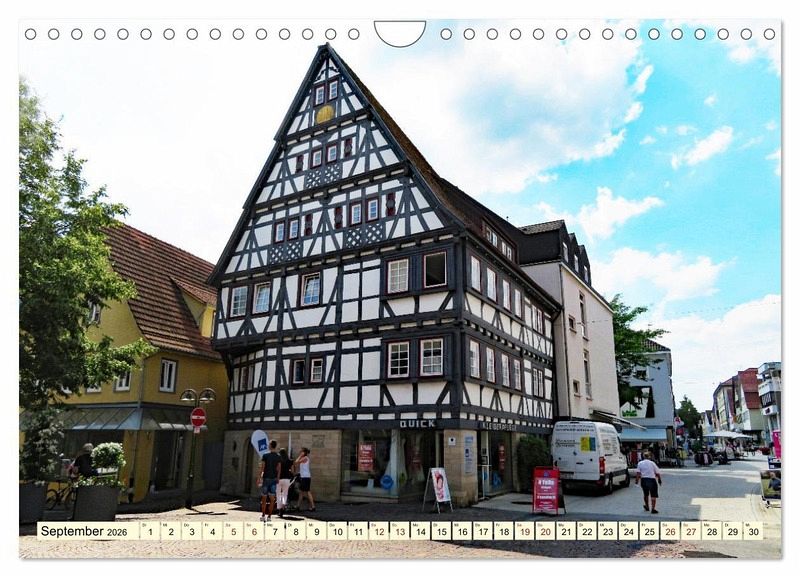
Task: Click the white delivery van
Action: click(x=590, y=455)
